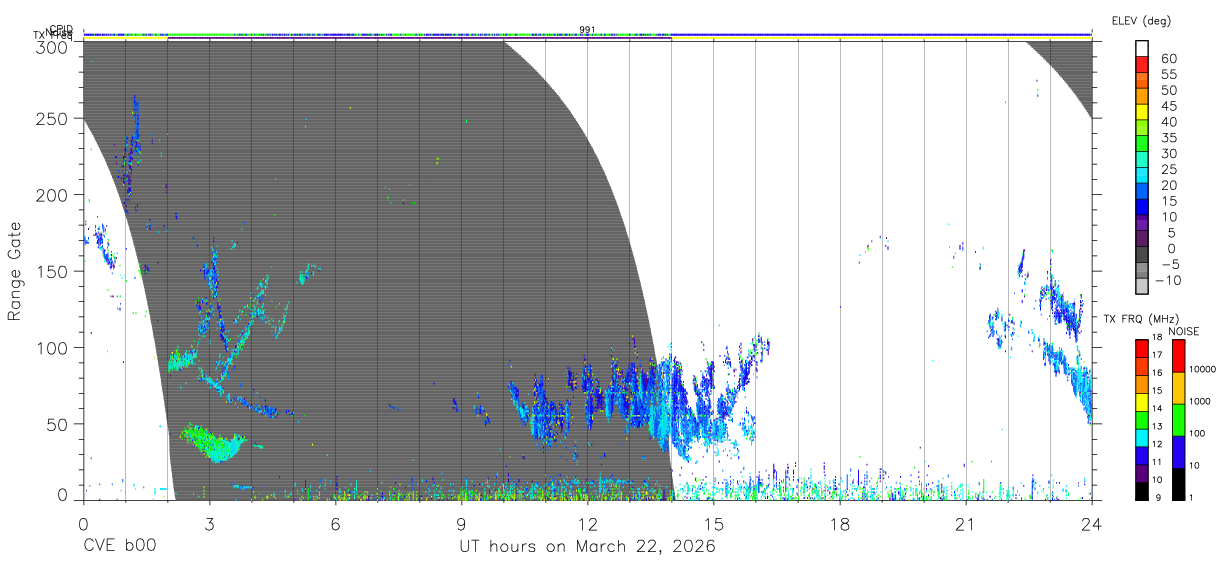Pick the light gray bottom swatch of ELEV bar
Screen dimensions: 1228x567
pos(1142,287)
